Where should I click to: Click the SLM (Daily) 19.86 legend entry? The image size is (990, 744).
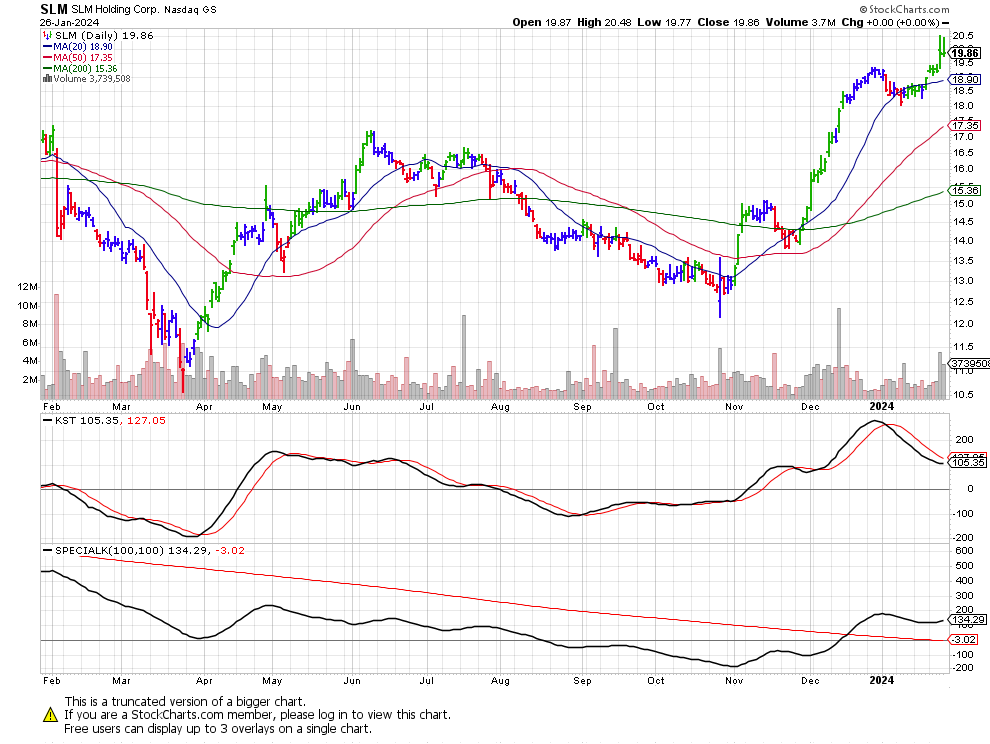(104, 35)
